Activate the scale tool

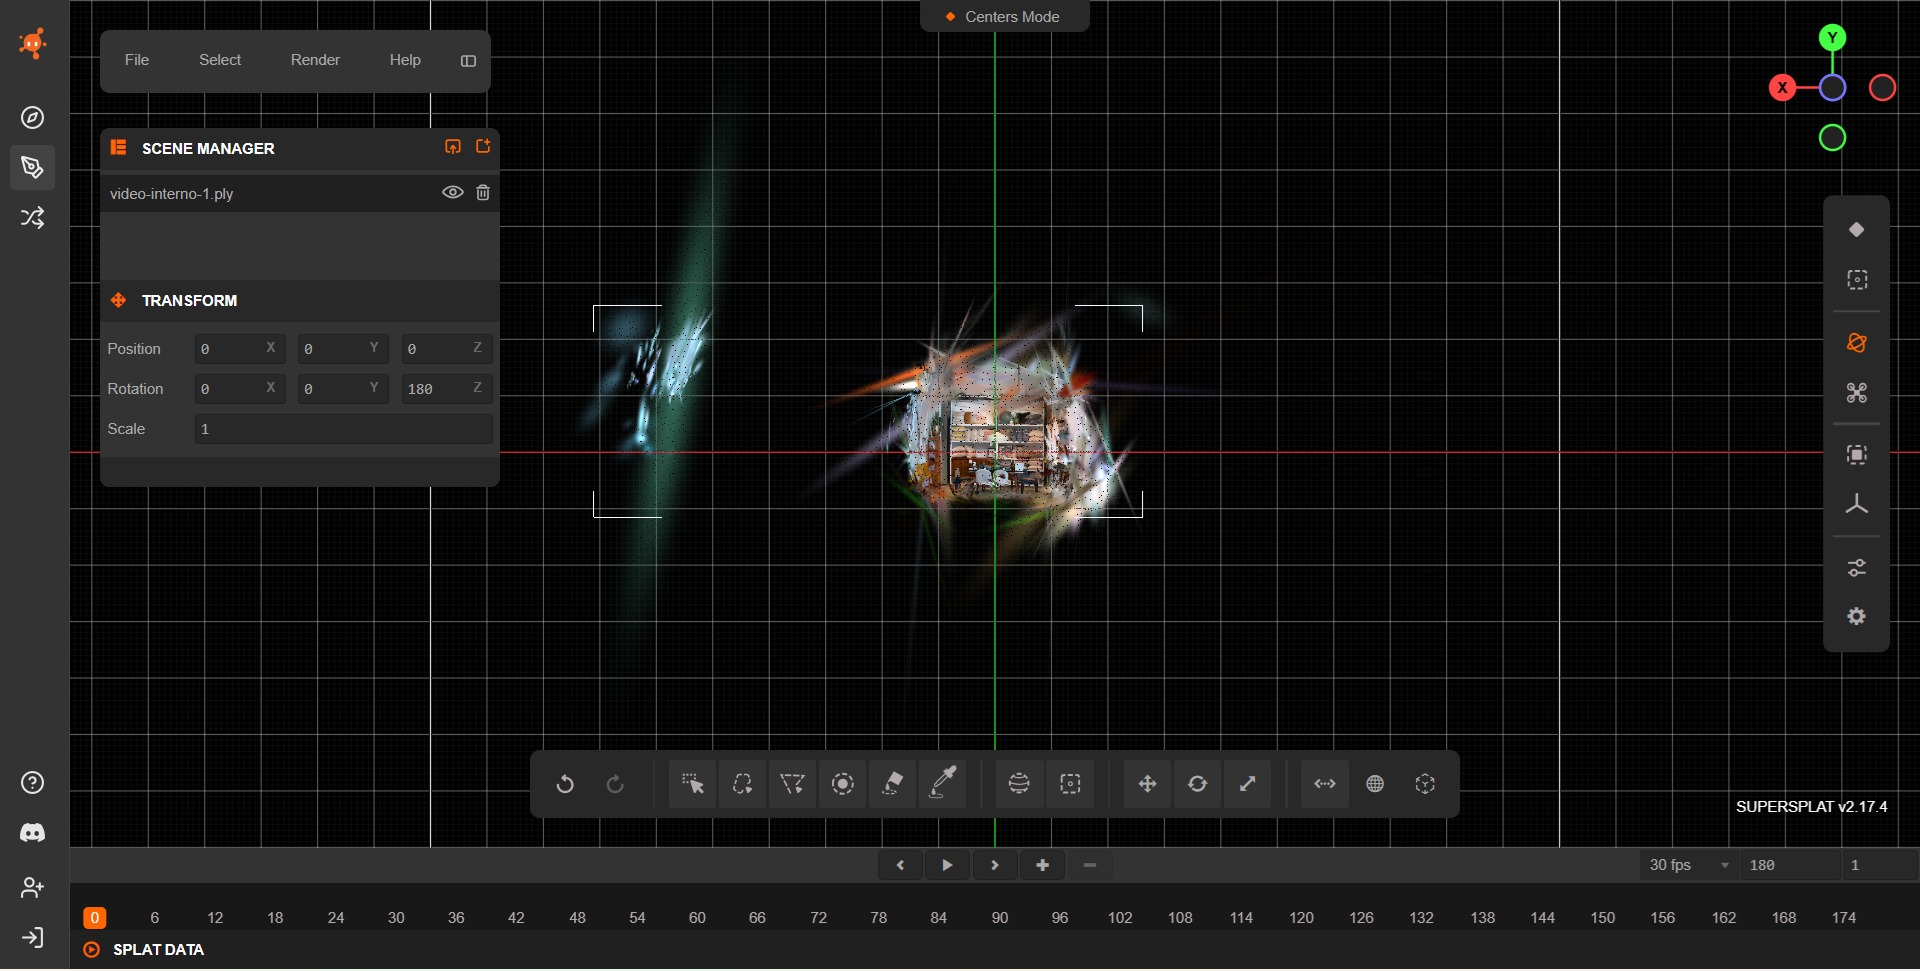pos(1247,785)
